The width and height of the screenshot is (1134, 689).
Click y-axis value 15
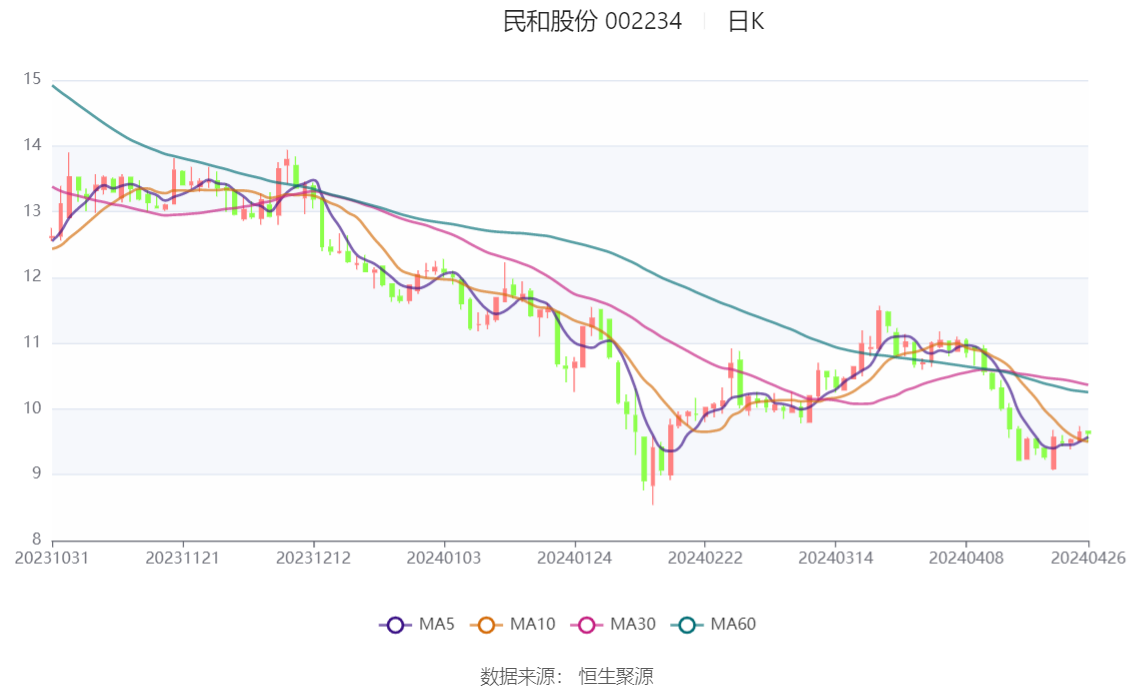click(32, 79)
